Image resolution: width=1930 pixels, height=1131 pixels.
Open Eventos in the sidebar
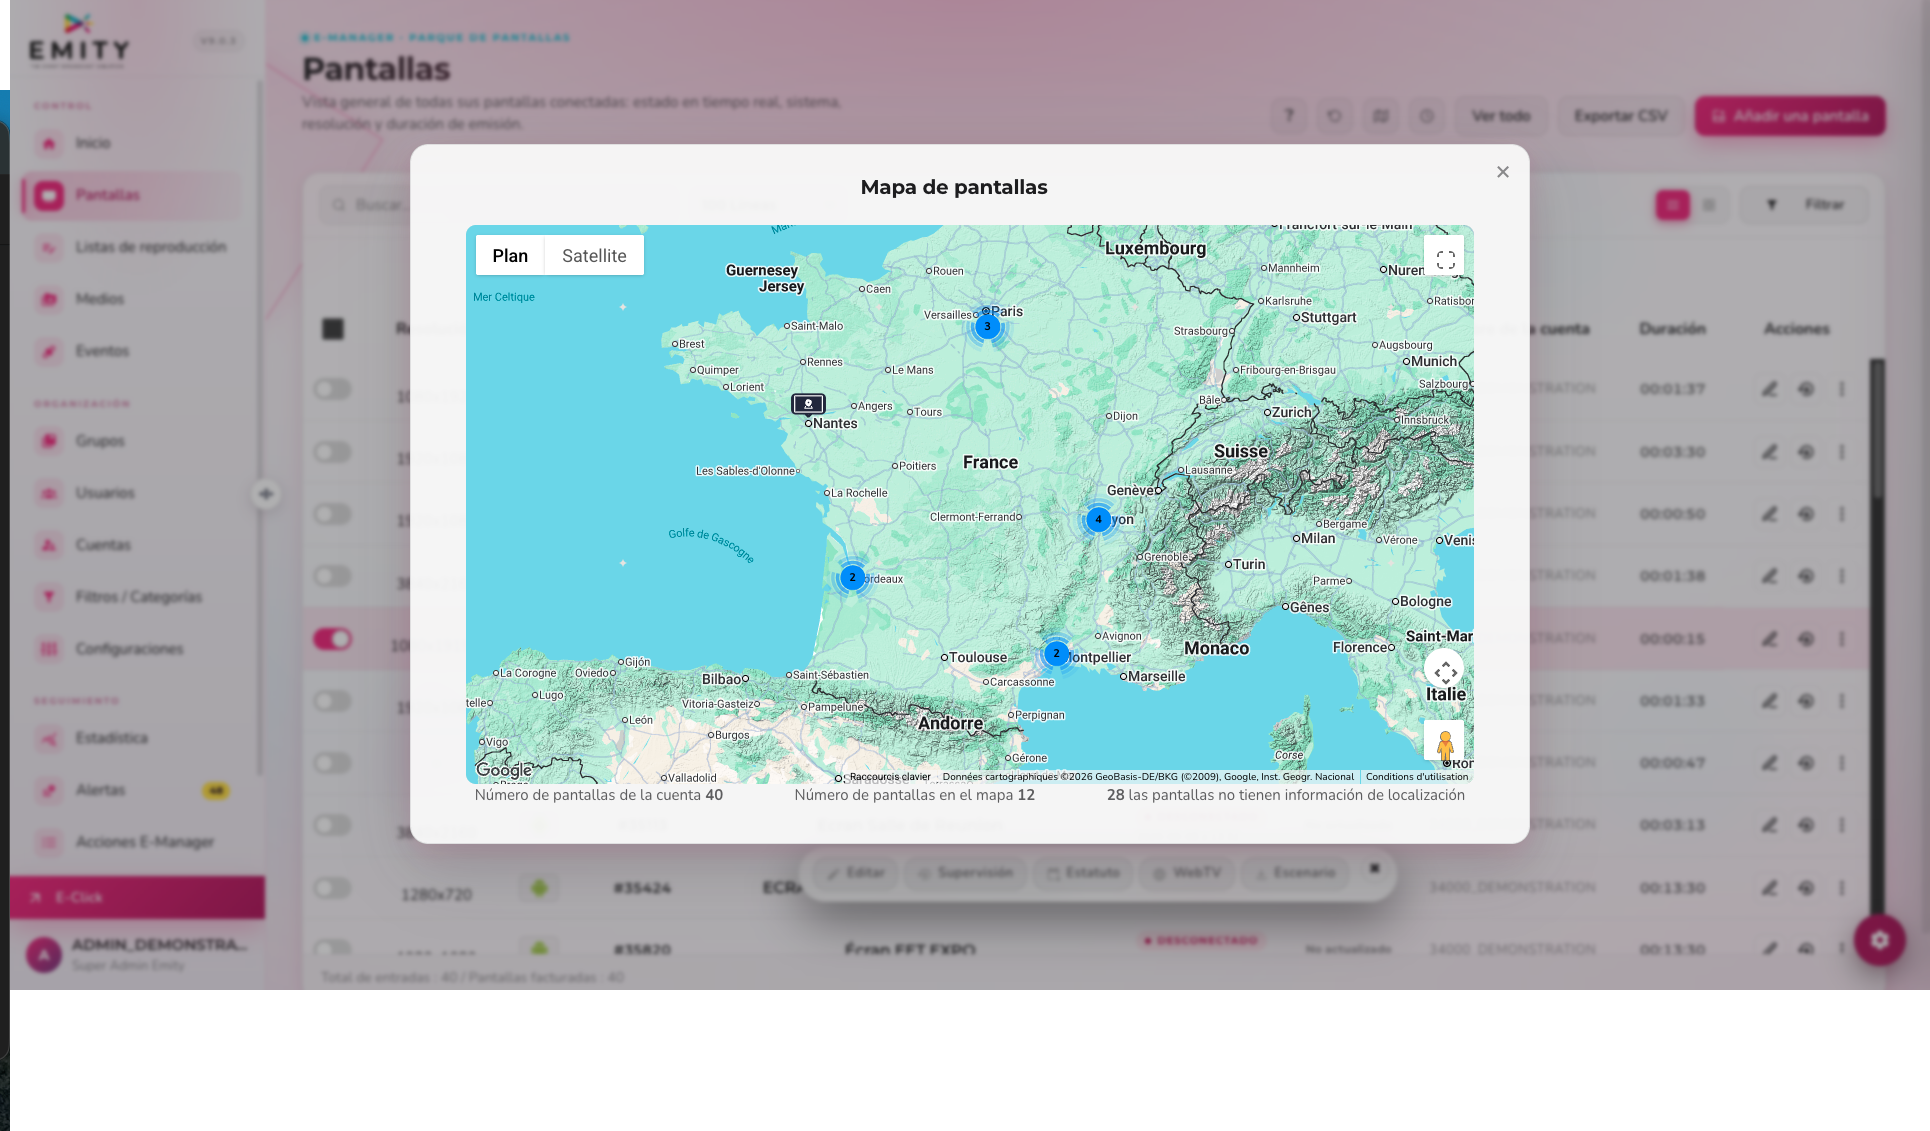130,351
